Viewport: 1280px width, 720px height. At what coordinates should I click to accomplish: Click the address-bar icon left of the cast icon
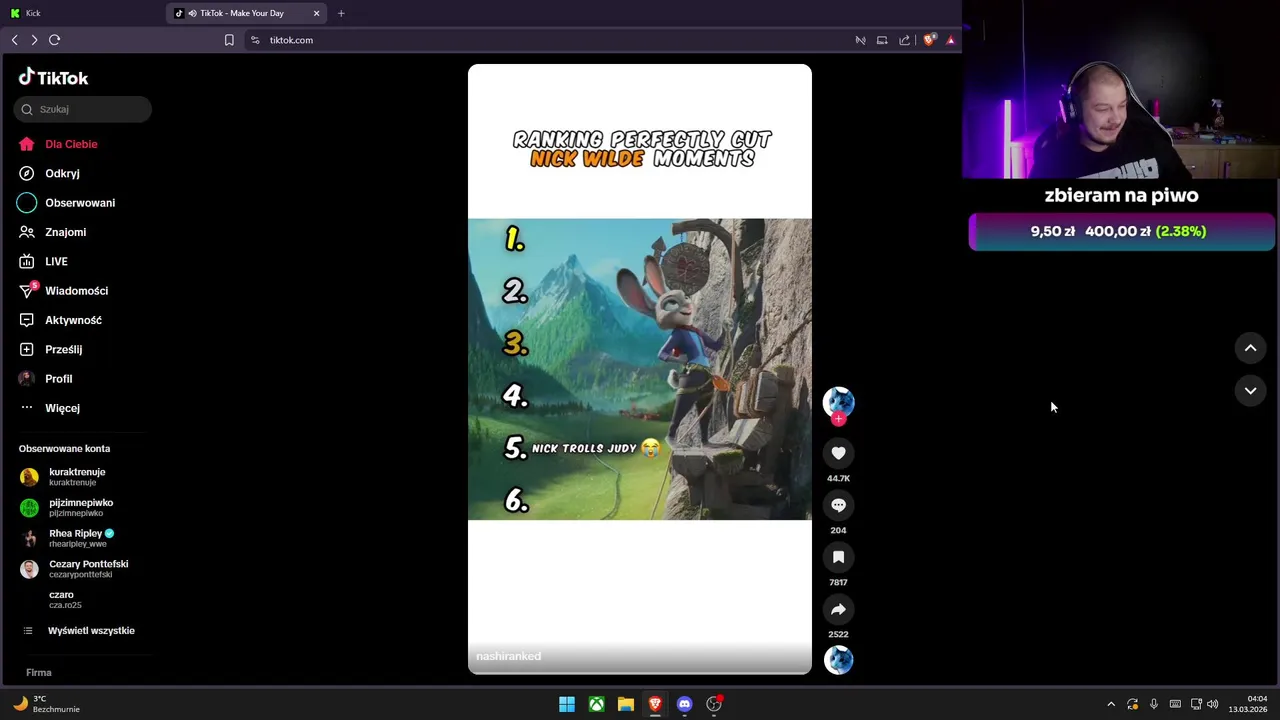(860, 40)
